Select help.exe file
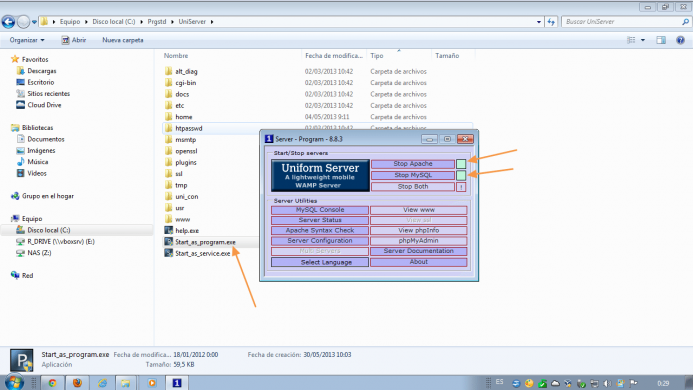This screenshot has width=693, height=390. (x=187, y=231)
